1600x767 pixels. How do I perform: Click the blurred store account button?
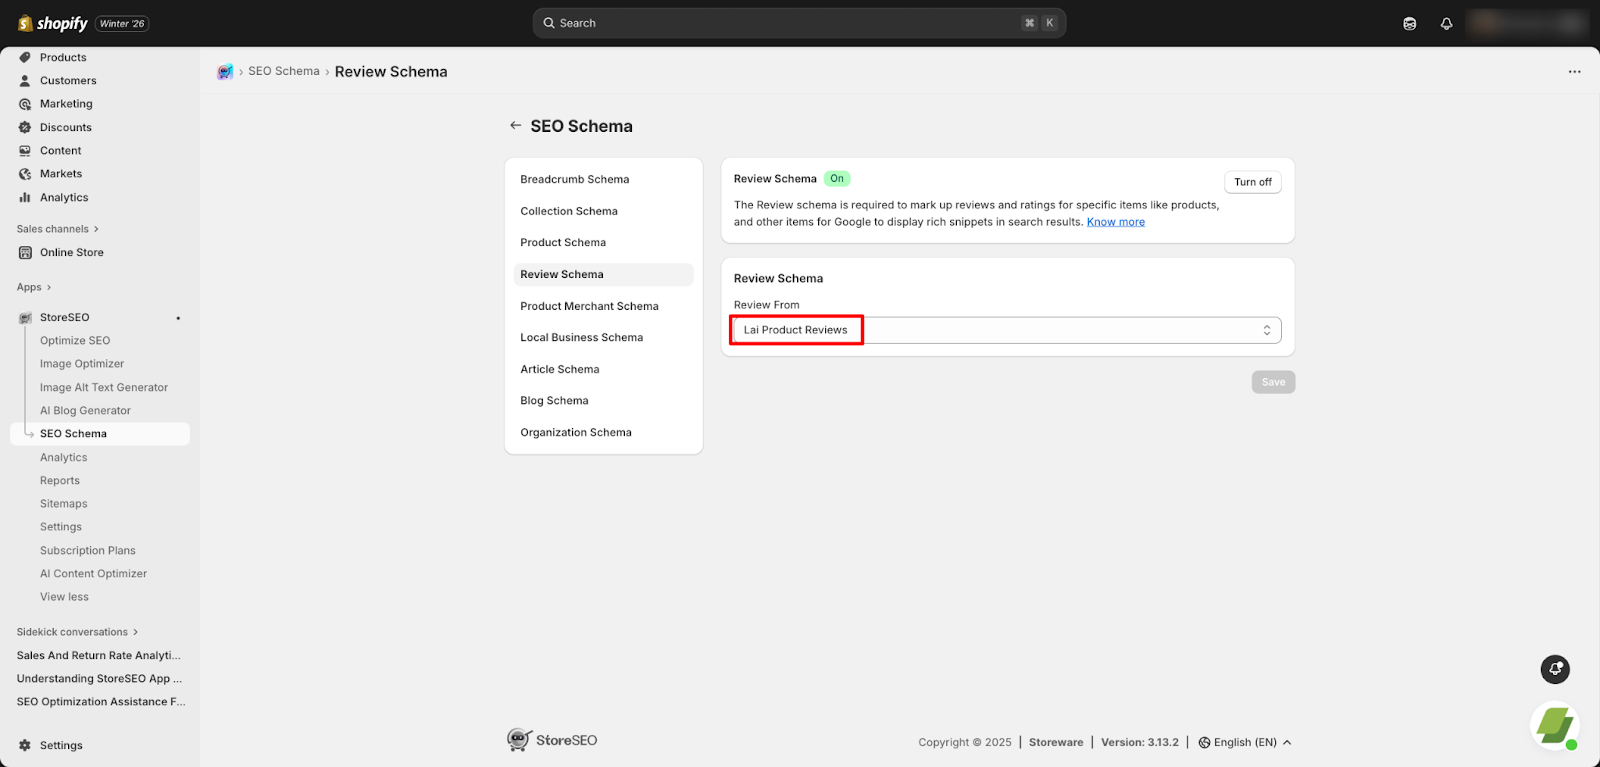point(1527,23)
